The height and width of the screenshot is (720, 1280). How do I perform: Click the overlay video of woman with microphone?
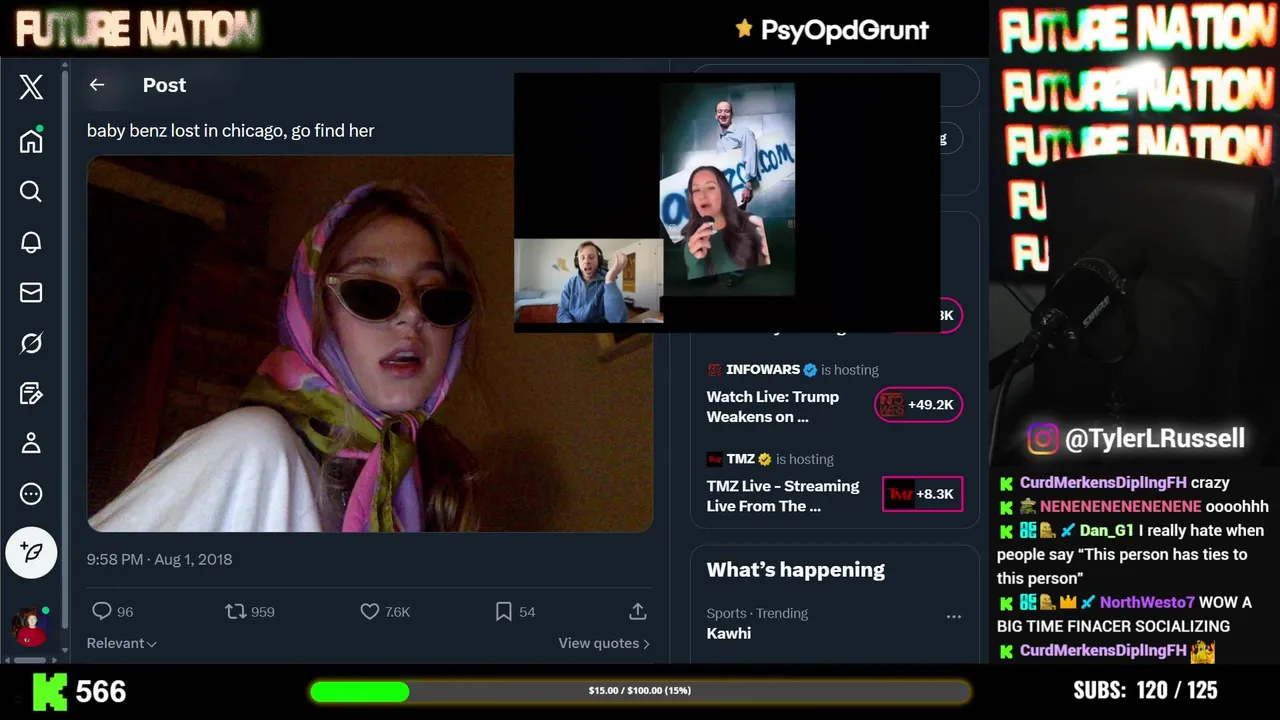point(727,189)
